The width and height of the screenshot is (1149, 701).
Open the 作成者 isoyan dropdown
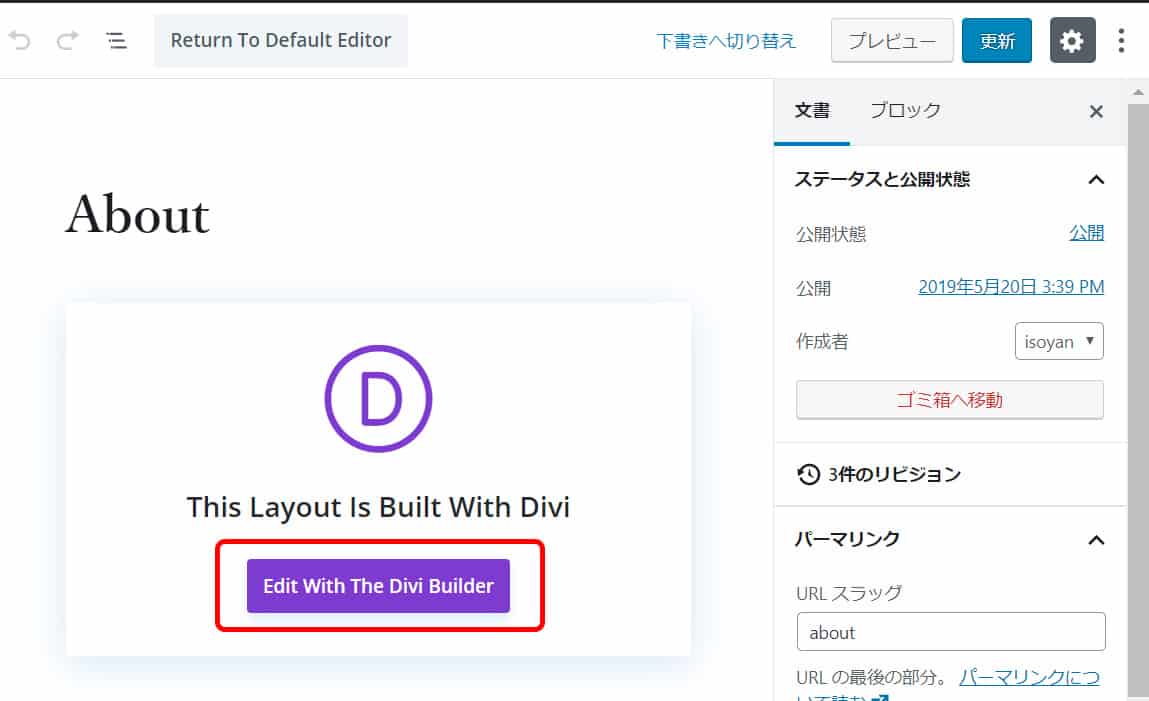tap(1058, 342)
